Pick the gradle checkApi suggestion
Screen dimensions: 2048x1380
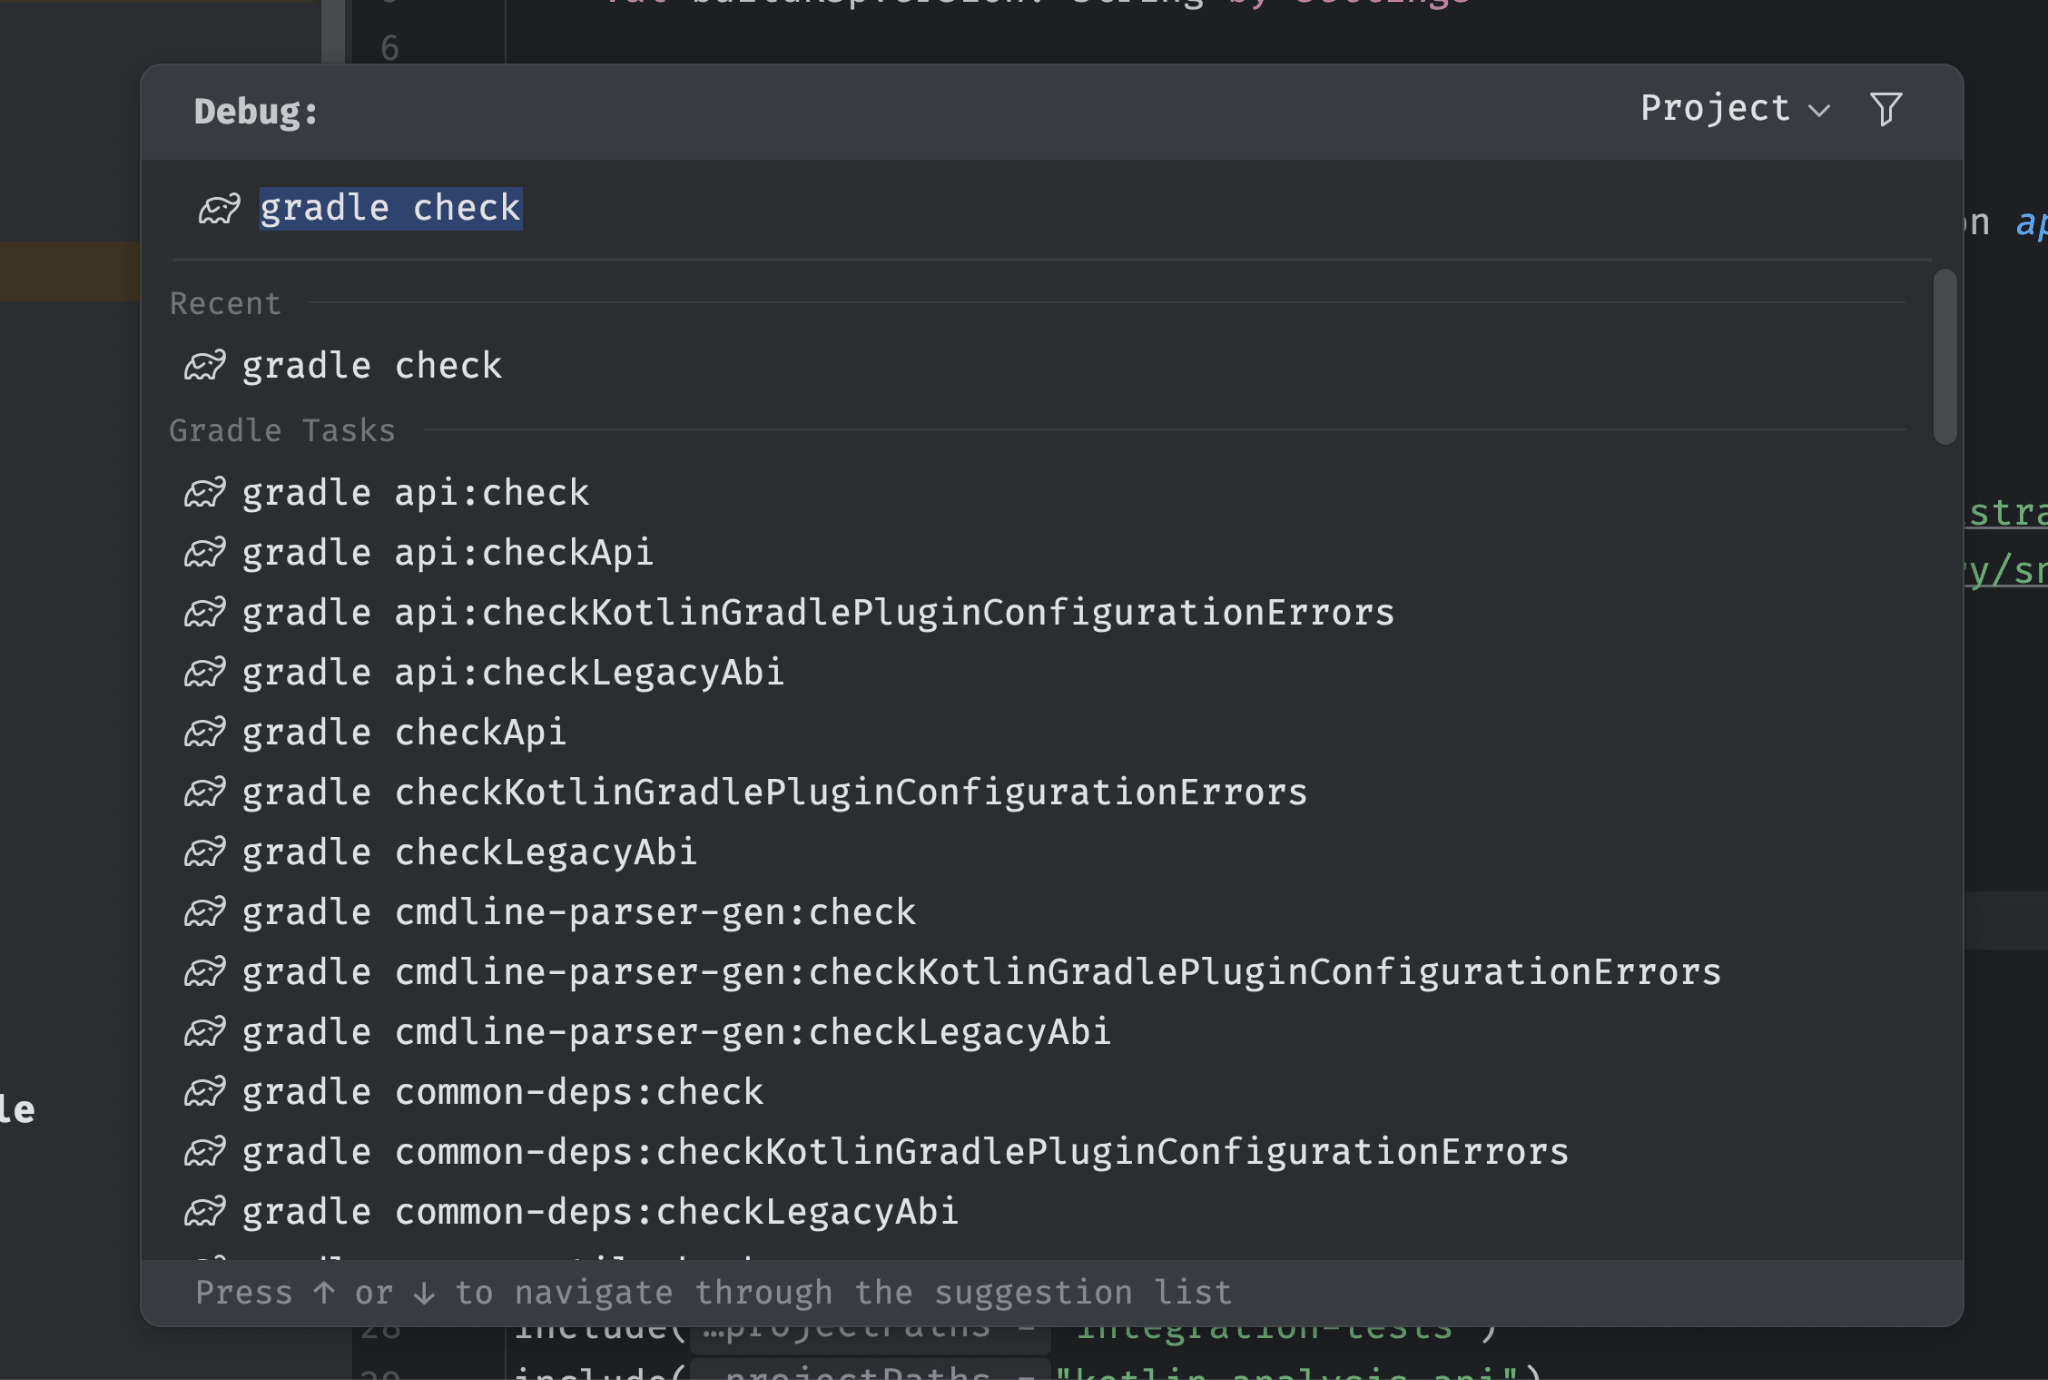[404, 733]
